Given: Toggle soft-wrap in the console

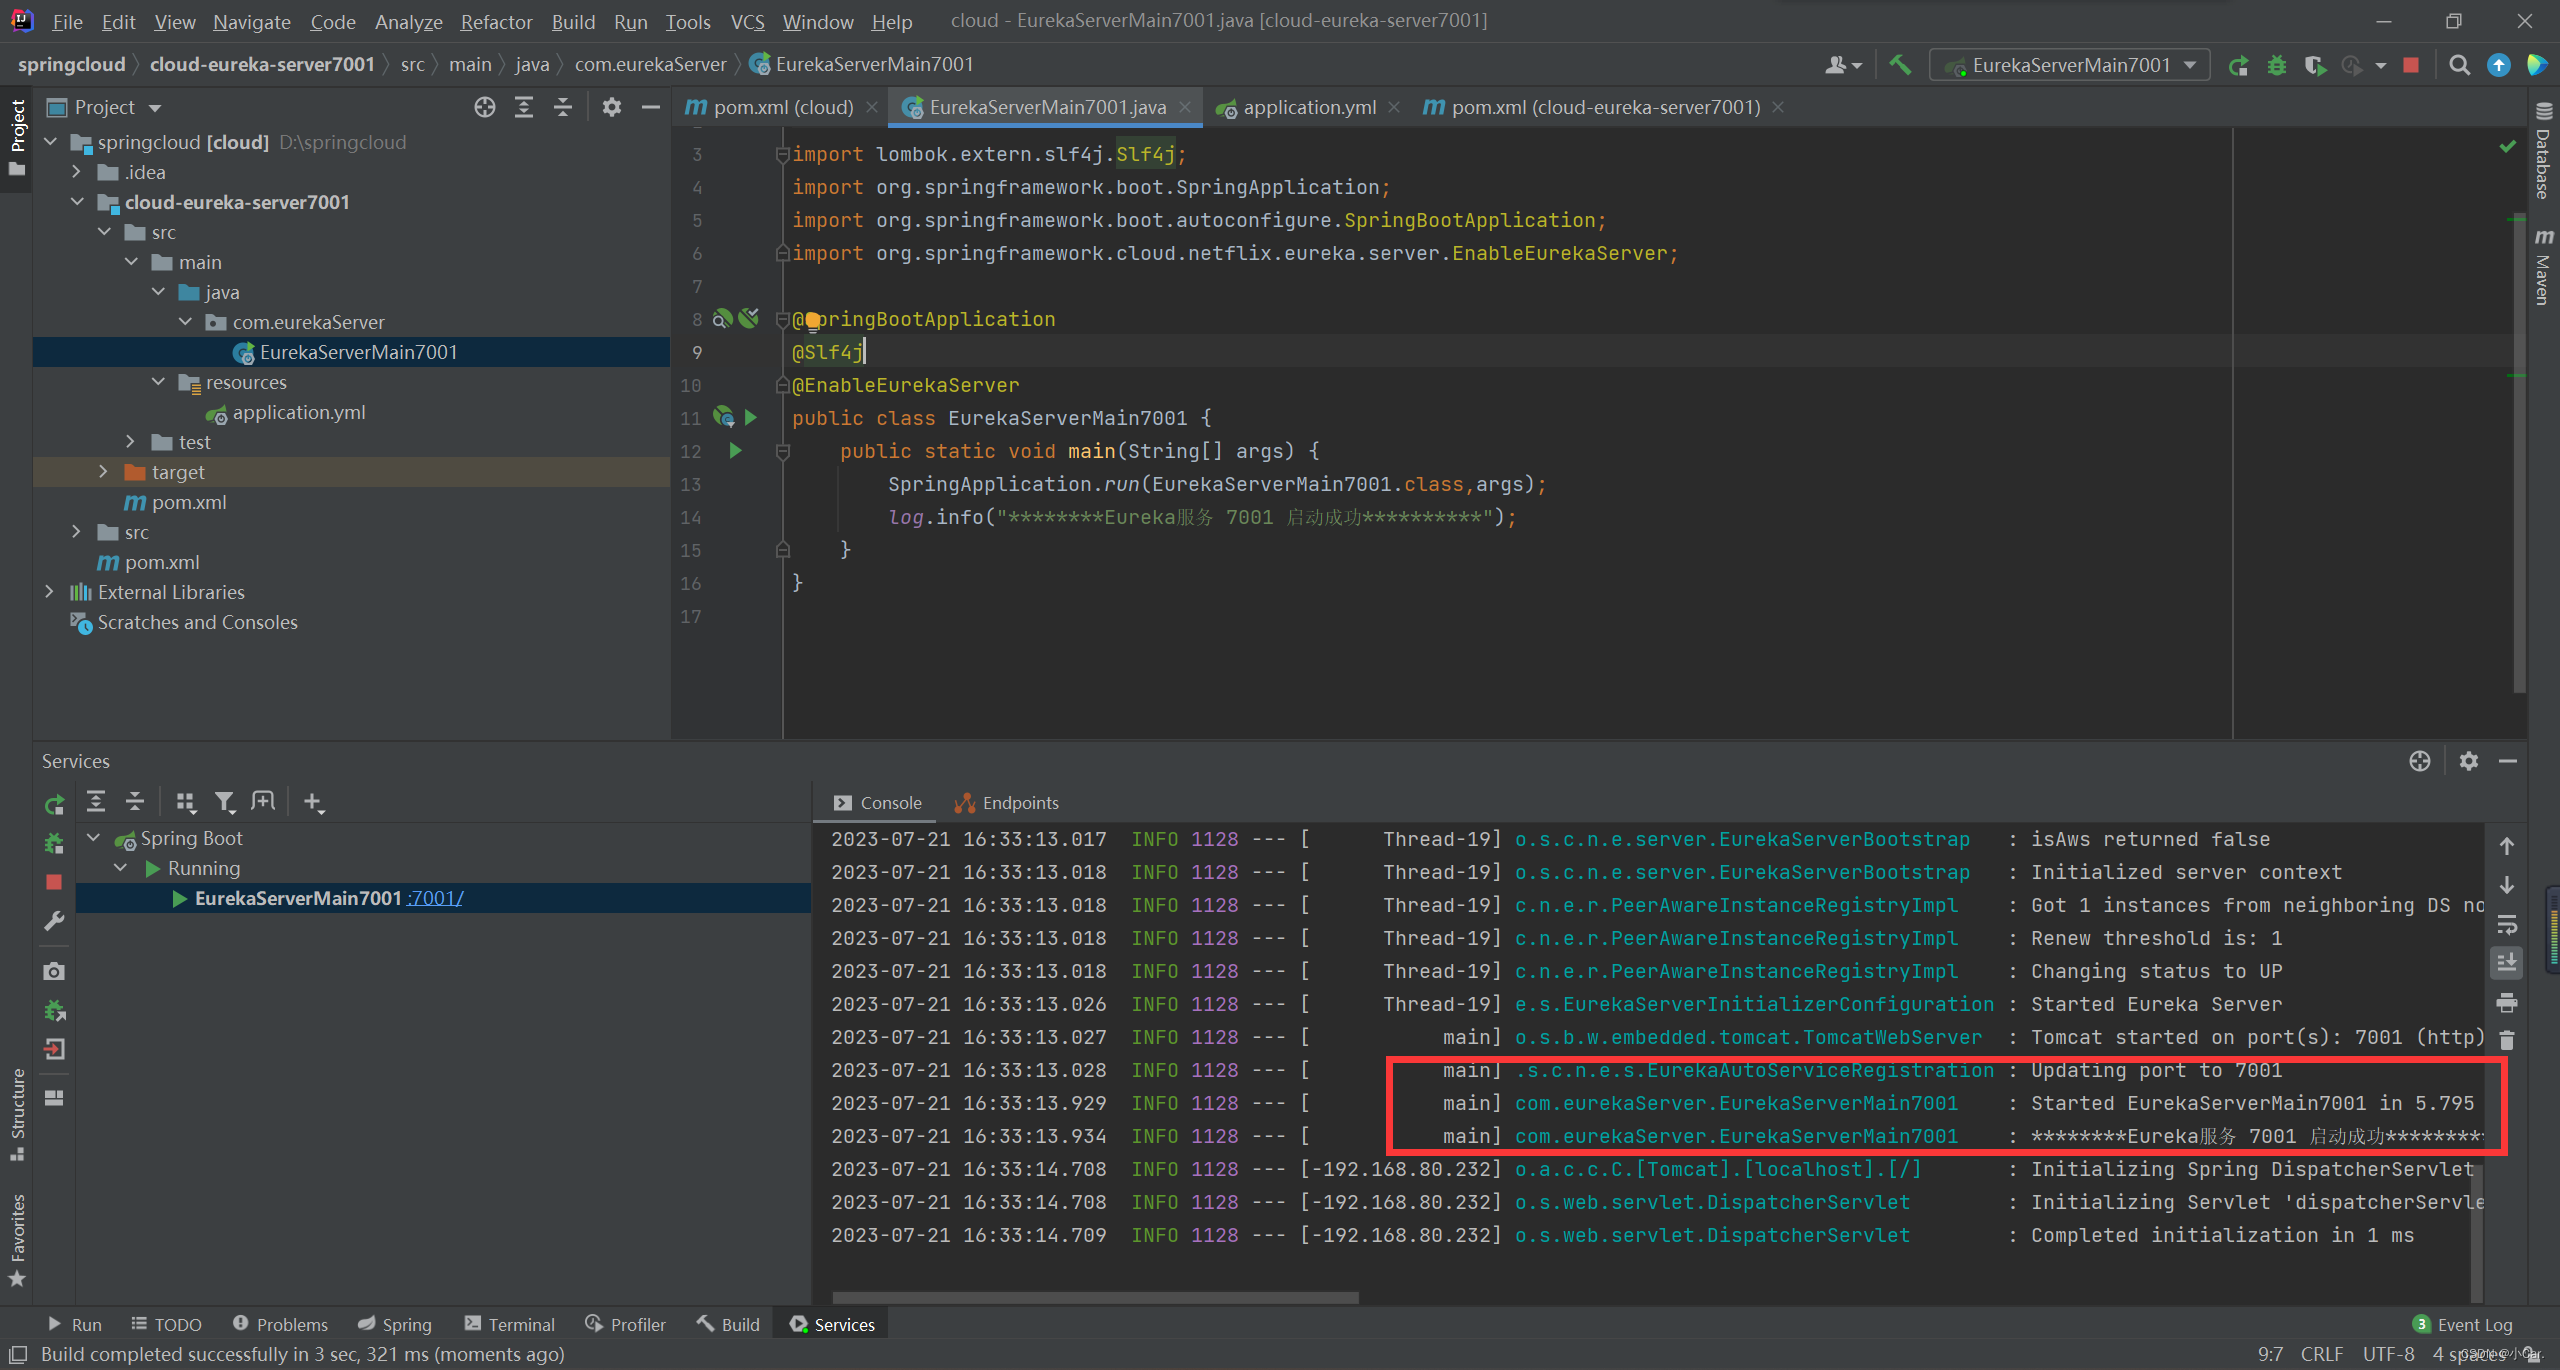Looking at the screenshot, I should 2507,924.
